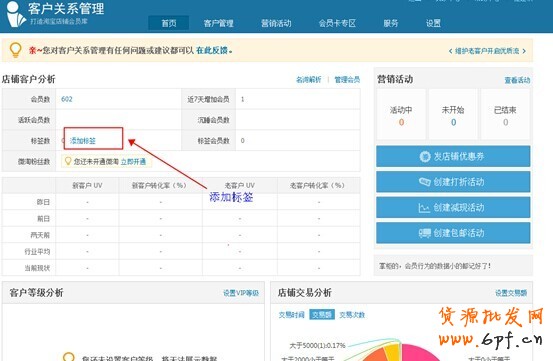Click the 新客户 UV column header
Screen dimensions: 553x361
point(87,185)
